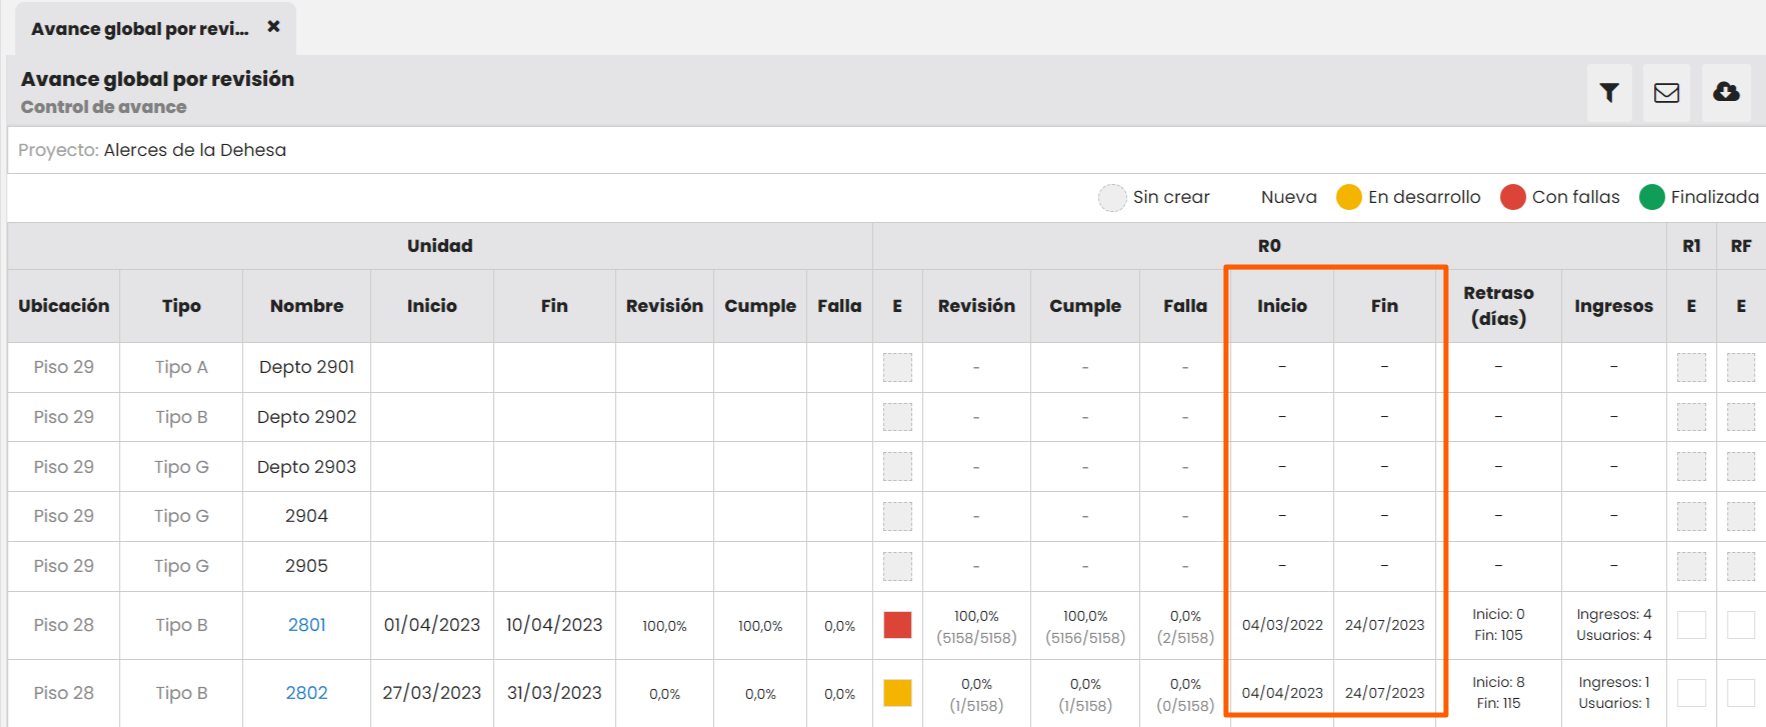Click R0 status box for Depto 2901
1766x727 pixels.
(x=897, y=367)
